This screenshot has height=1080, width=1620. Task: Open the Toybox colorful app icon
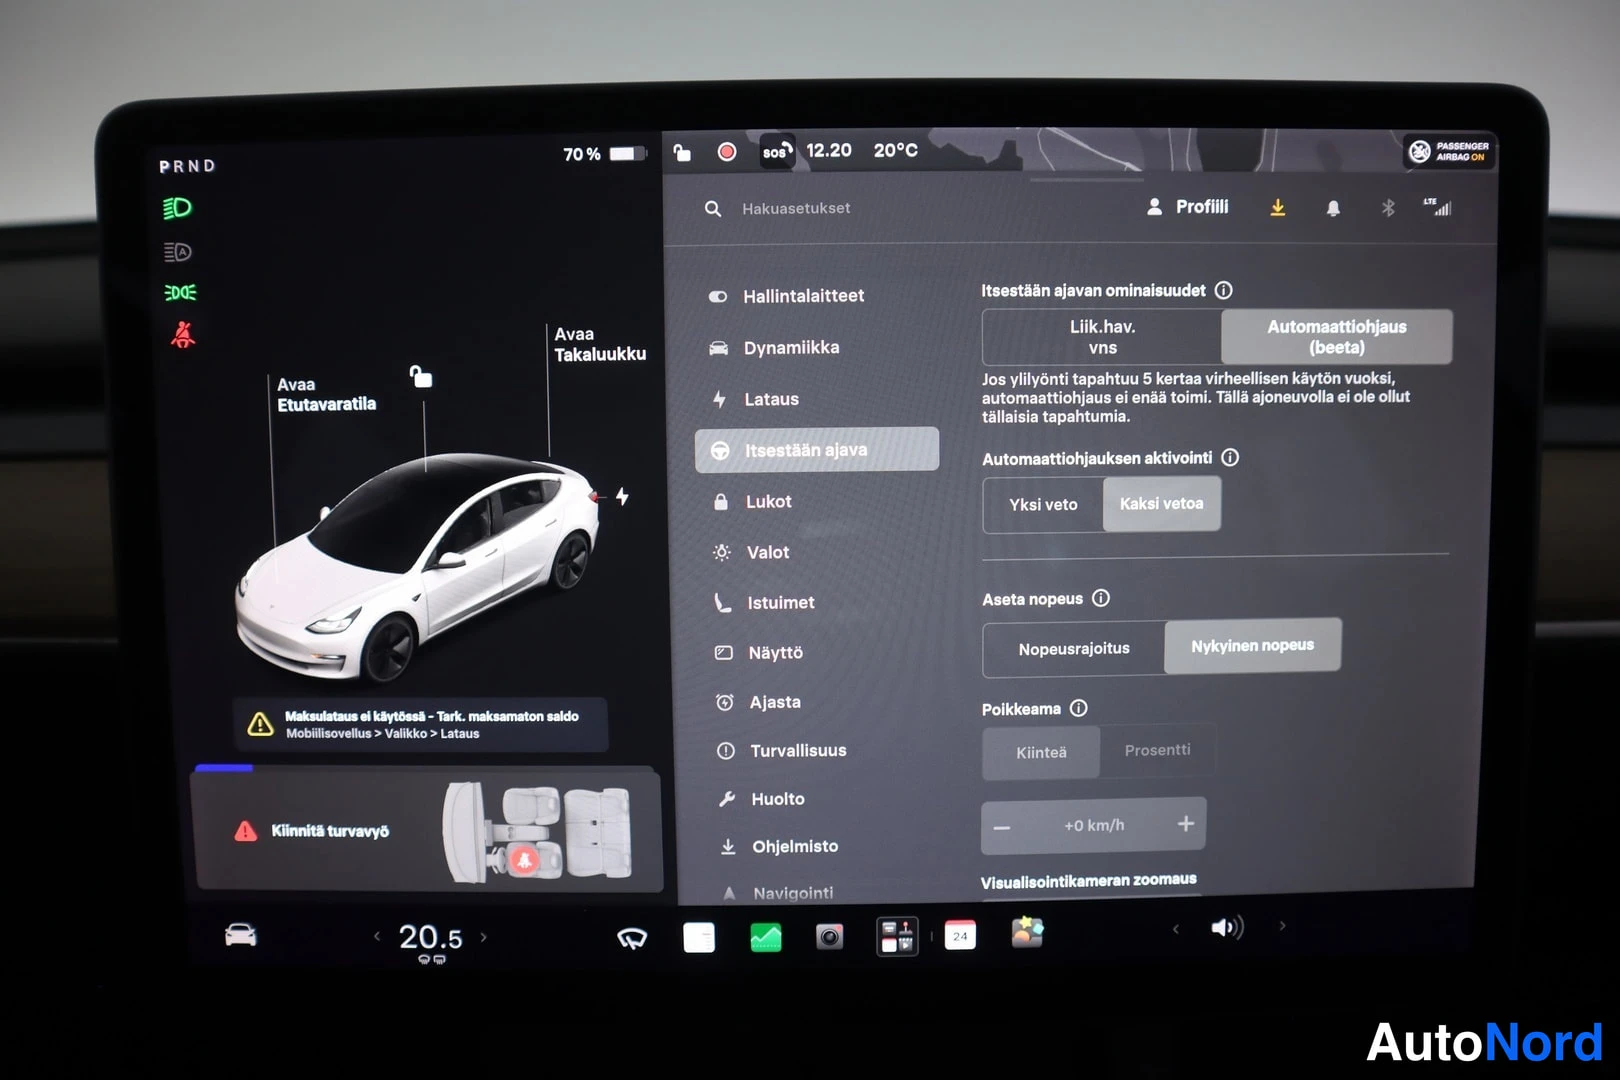point(1028,933)
